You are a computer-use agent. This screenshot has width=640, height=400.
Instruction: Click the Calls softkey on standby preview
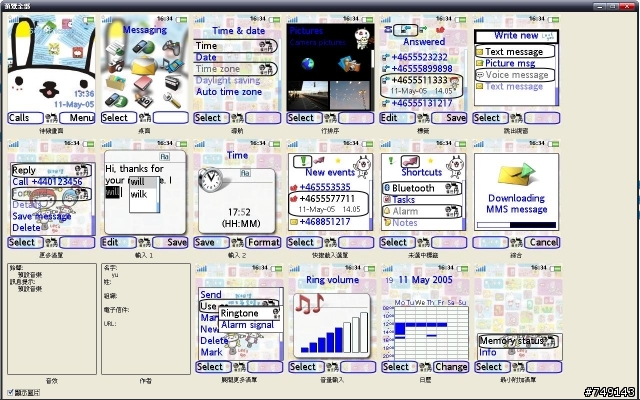pyautogui.click(x=25, y=118)
